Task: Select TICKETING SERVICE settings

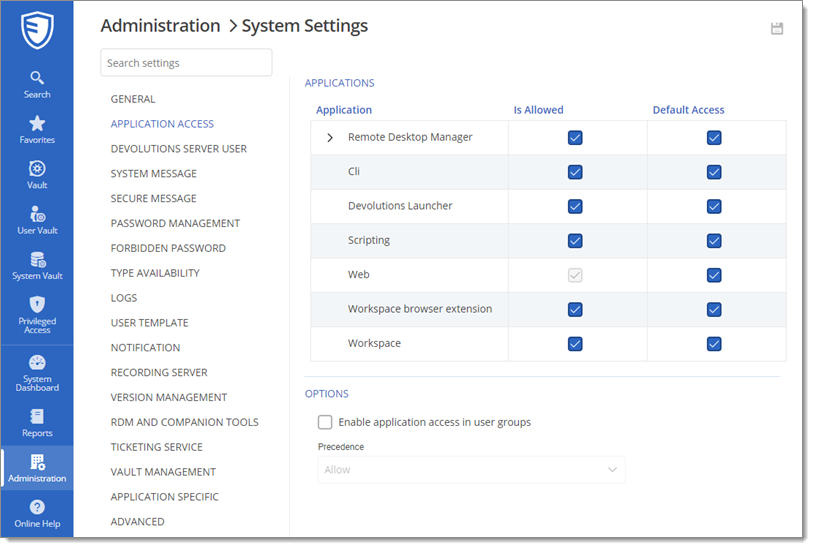Action: coord(157,447)
